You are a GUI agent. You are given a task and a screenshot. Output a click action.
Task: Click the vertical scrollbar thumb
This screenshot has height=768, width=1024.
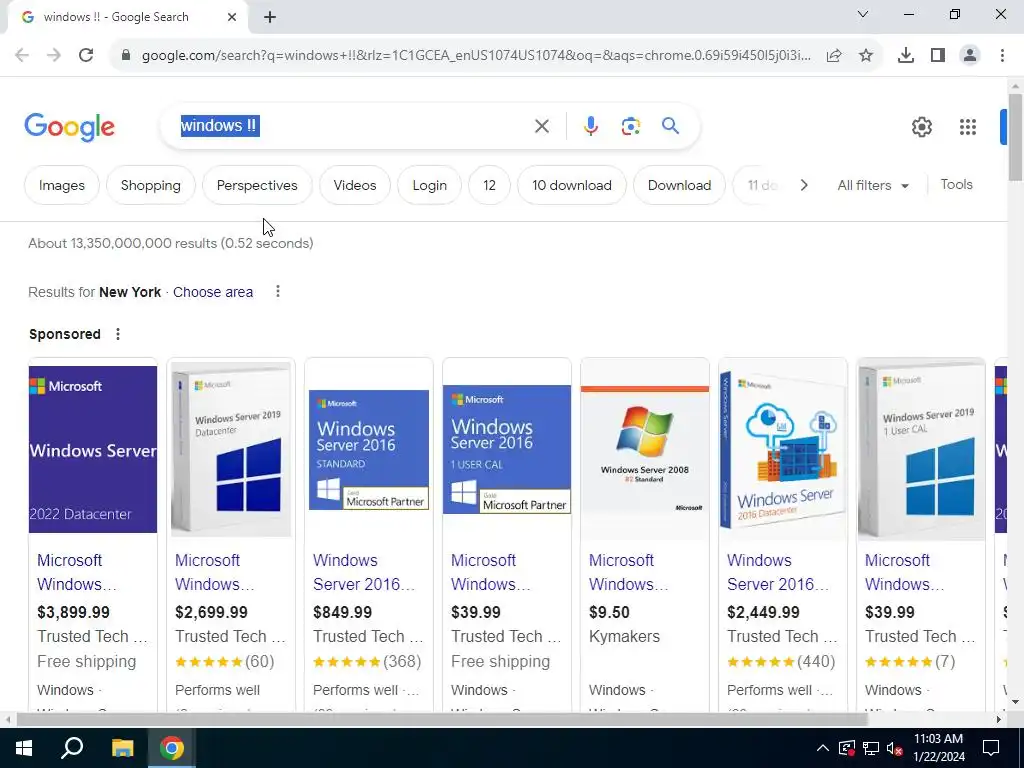pyautogui.click(x=1015, y=137)
